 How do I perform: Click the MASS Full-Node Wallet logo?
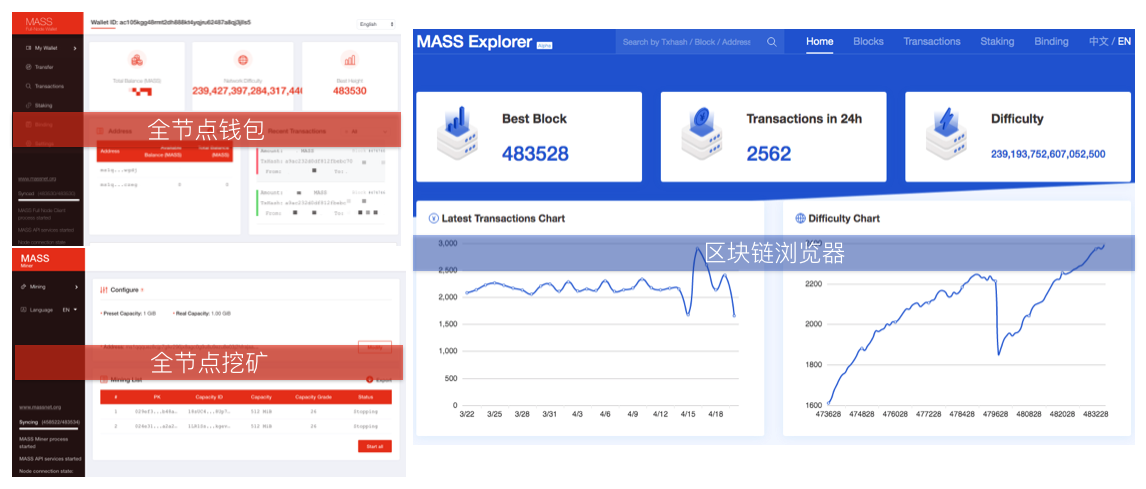click(x=39, y=23)
